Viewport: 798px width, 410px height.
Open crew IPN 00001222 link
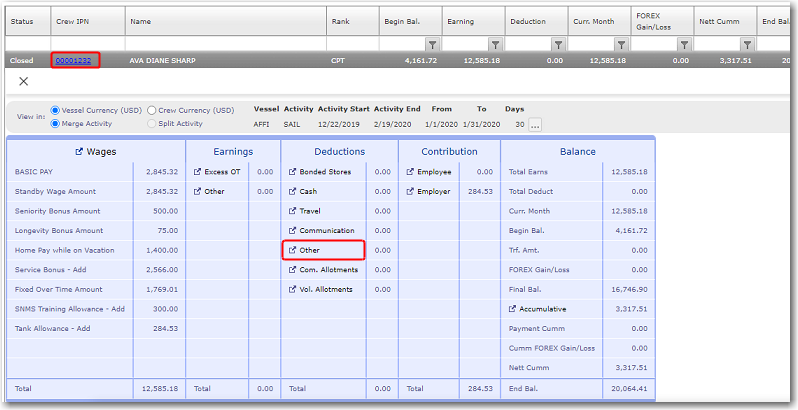pyautogui.click(x=75, y=60)
